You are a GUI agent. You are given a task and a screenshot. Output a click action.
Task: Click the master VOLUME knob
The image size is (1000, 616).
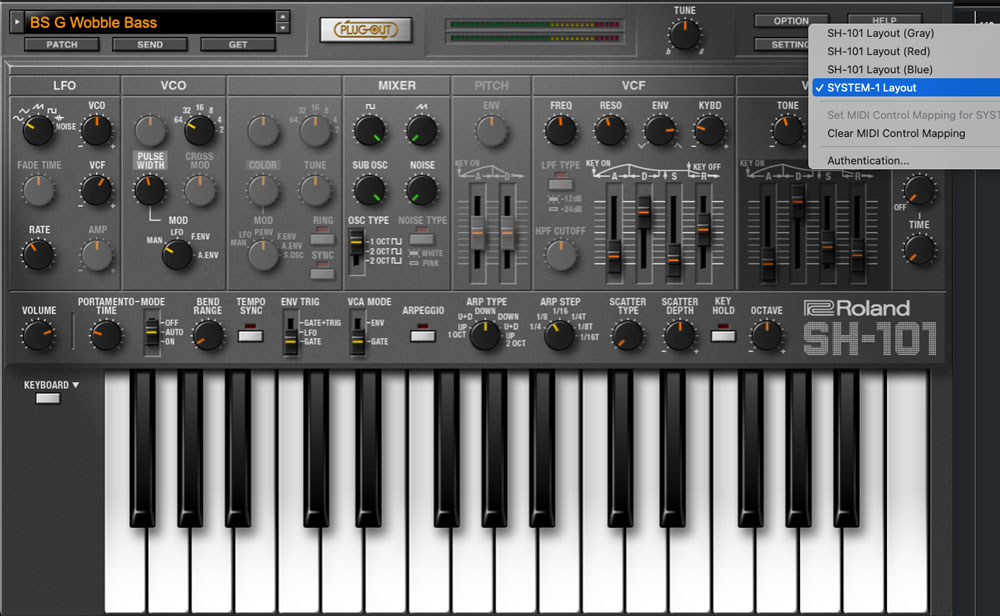coord(38,336)
